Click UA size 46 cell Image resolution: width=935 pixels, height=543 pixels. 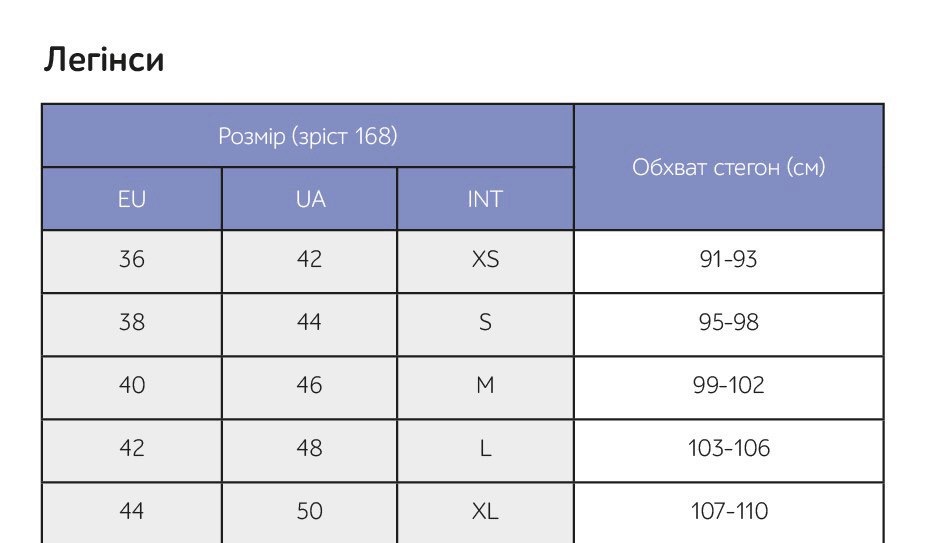tap(310, 385)
